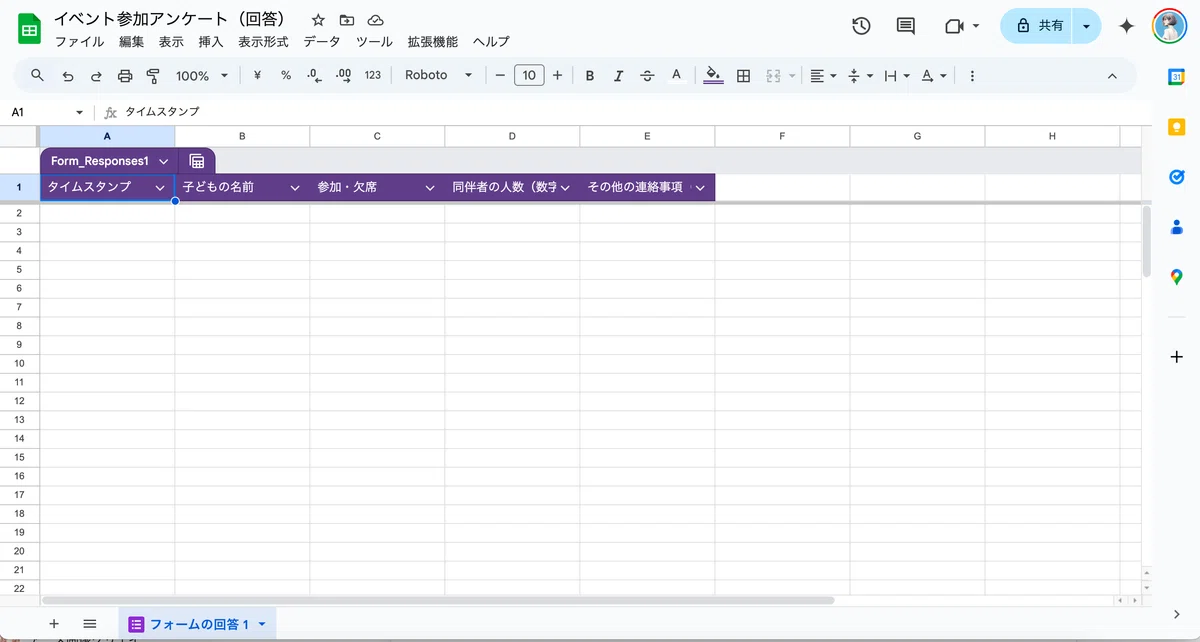
Task: Open the 拡張機能 menu
Action: pos(433,42)
